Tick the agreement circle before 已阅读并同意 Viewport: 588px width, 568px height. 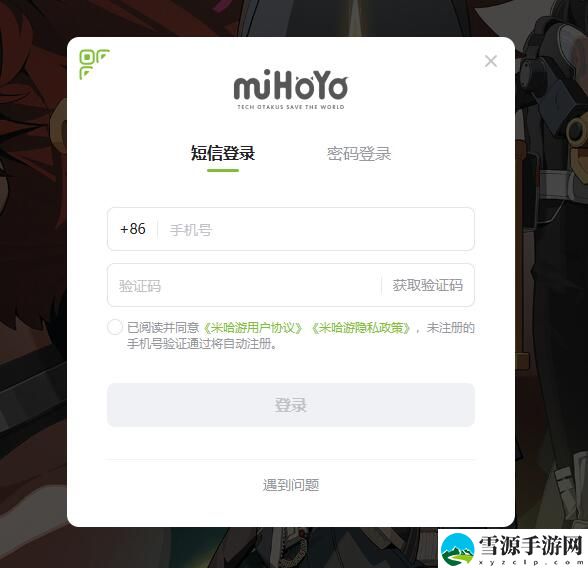(x=114, y=327)
